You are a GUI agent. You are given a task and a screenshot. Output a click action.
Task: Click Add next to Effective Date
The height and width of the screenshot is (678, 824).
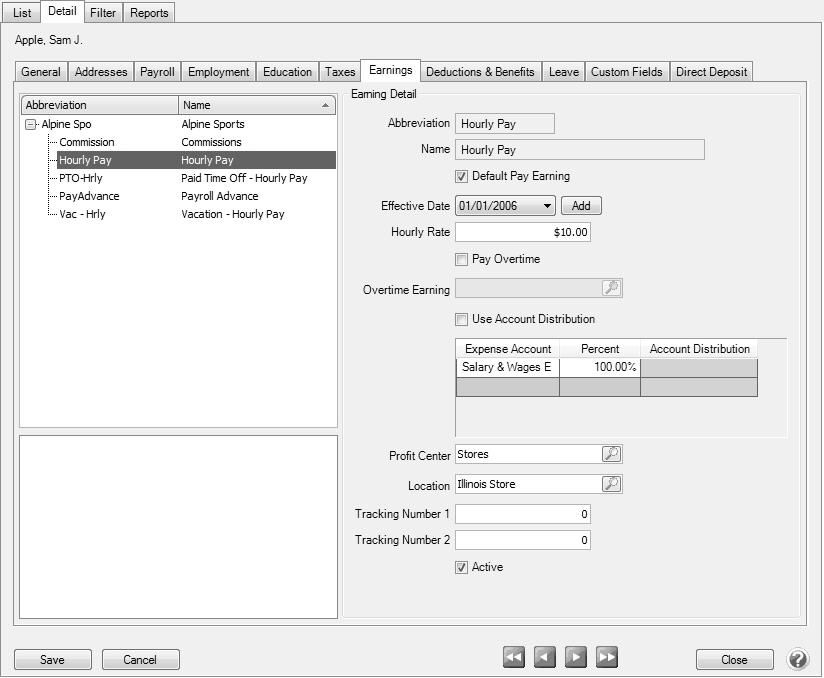point(581,206)
